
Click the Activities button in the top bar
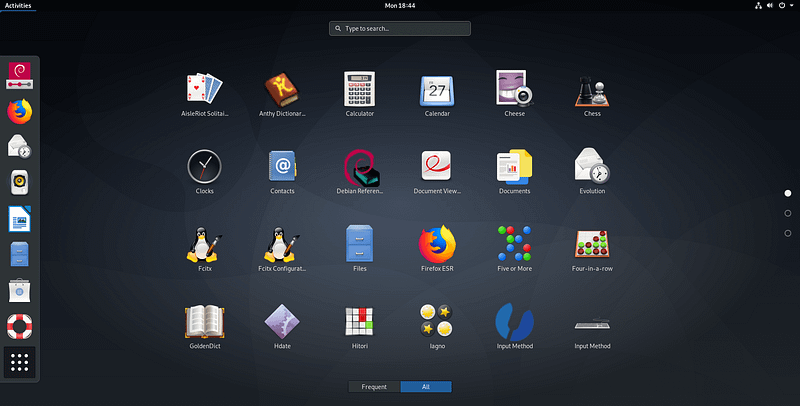pos(18,6)
